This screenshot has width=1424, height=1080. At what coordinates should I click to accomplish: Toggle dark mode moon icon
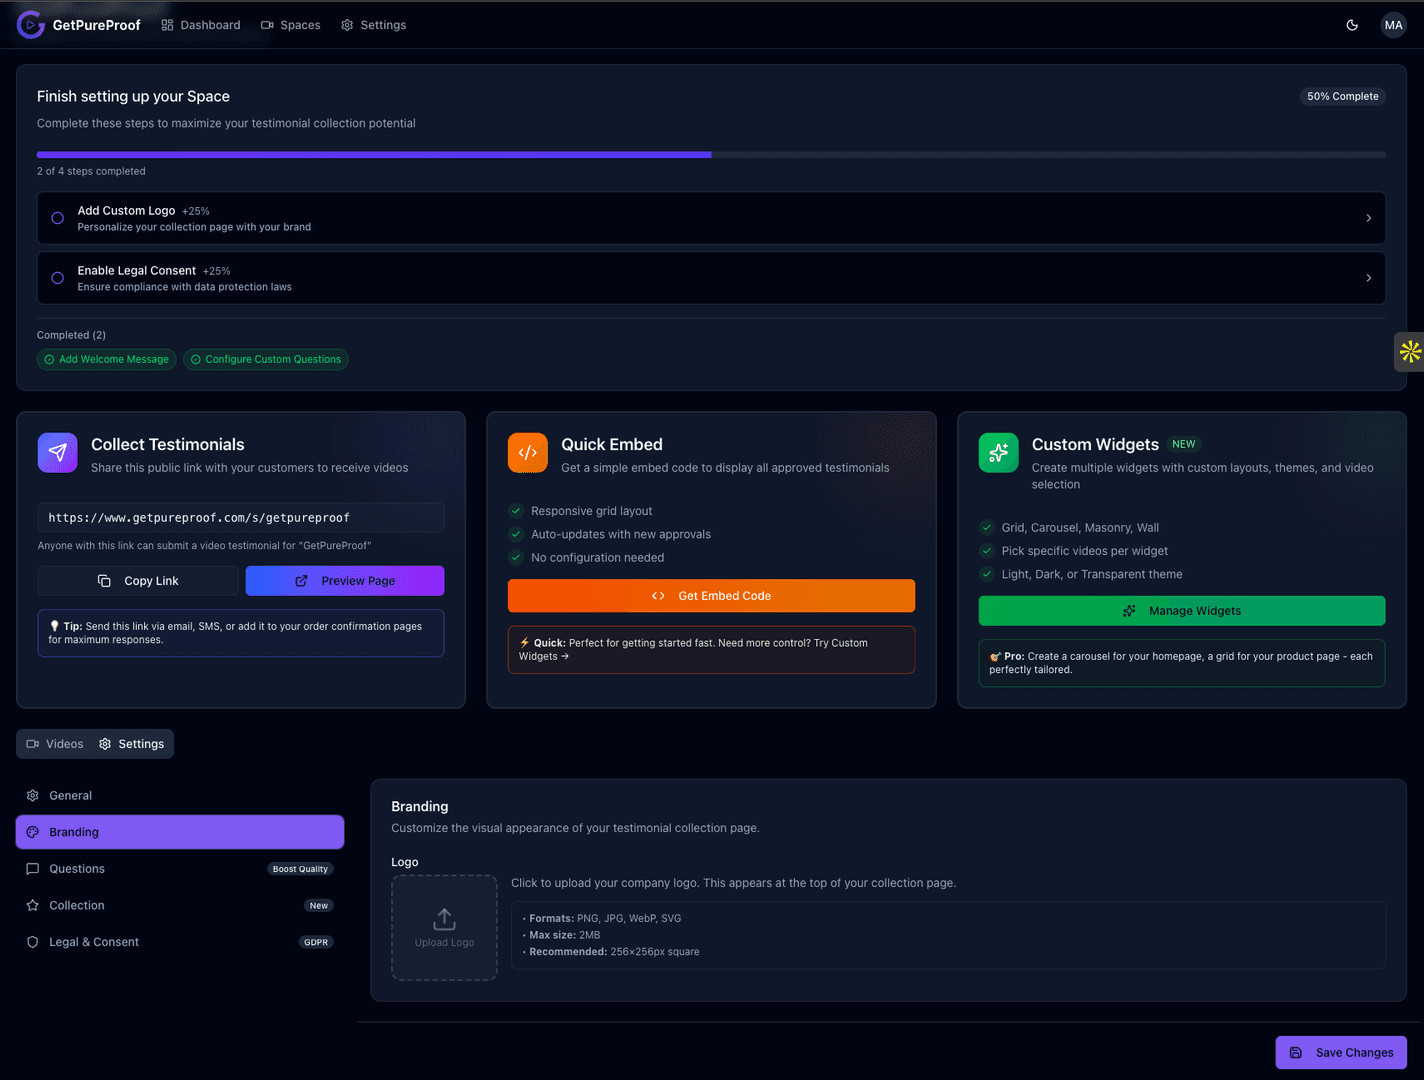[1352, 25]
